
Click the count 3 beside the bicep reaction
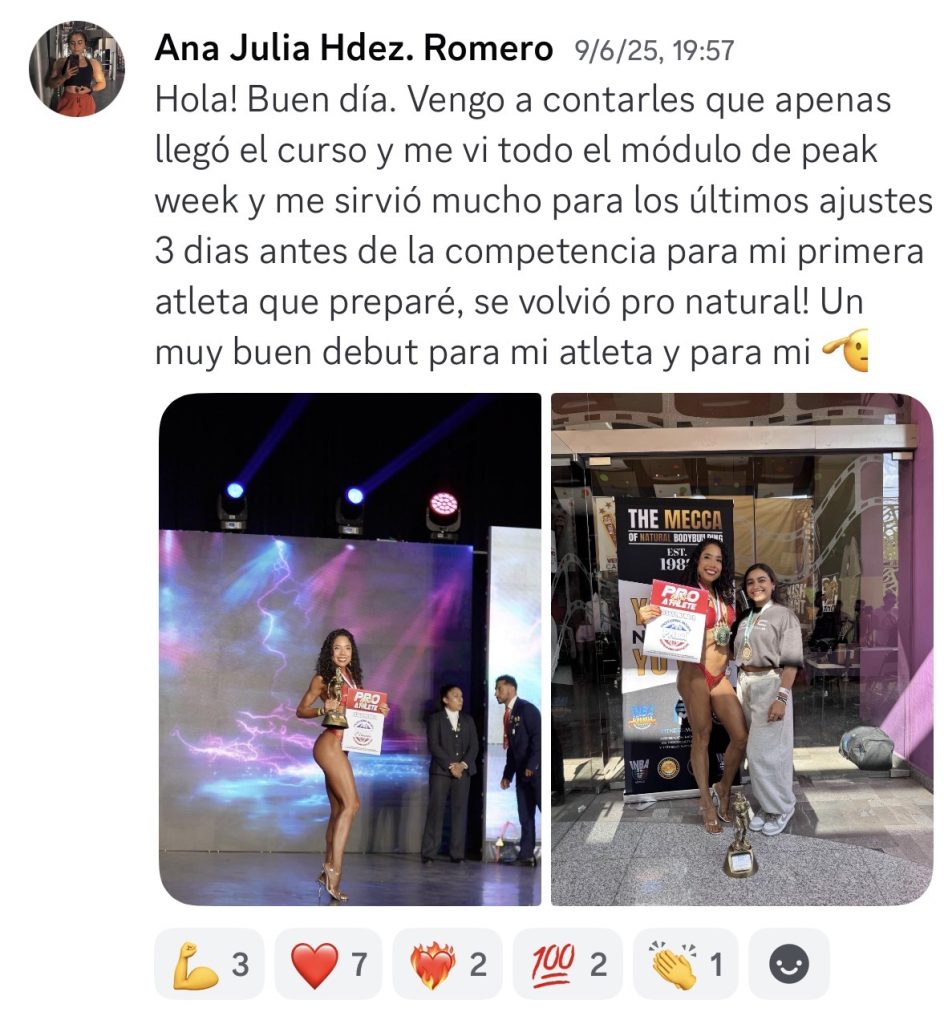240,965
